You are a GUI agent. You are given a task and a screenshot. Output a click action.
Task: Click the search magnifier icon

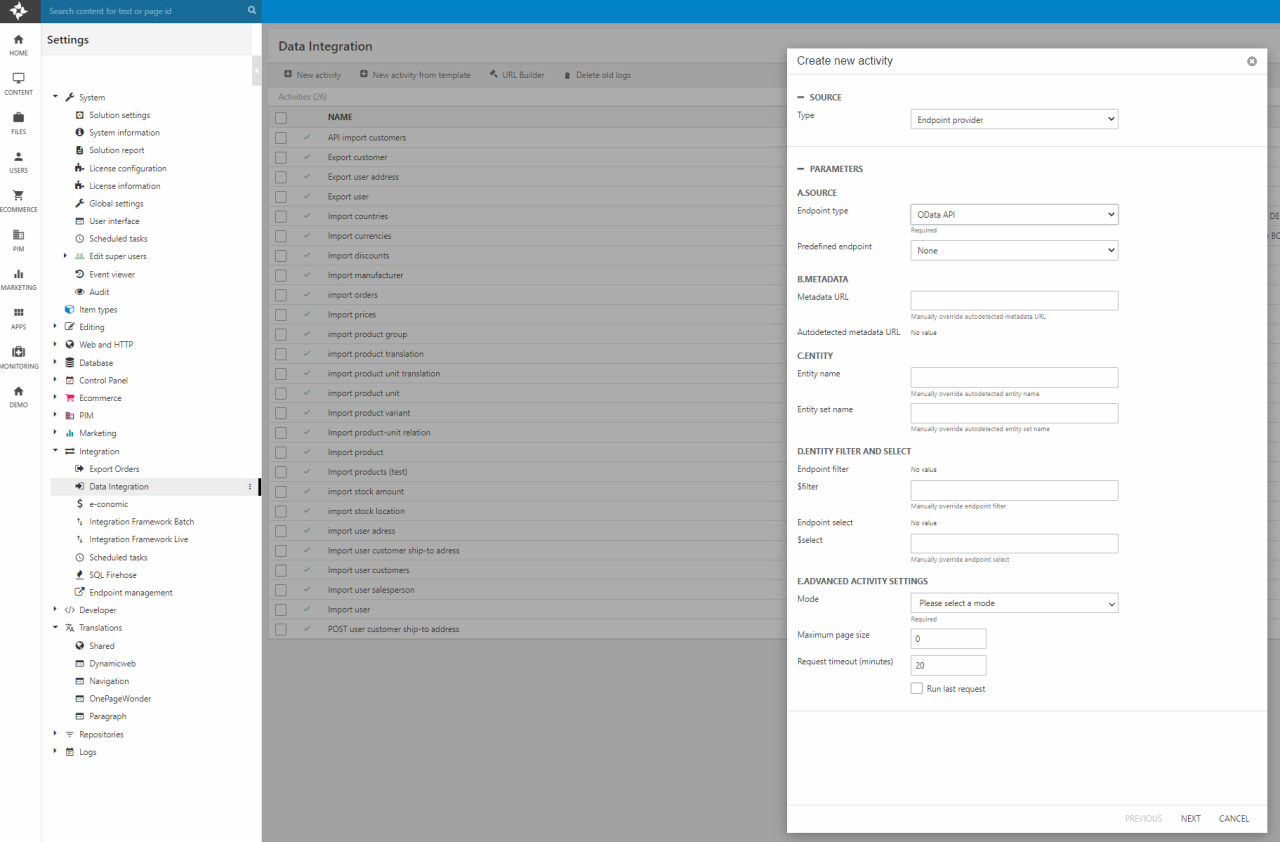pyautogui.click(x=252, y=11)
